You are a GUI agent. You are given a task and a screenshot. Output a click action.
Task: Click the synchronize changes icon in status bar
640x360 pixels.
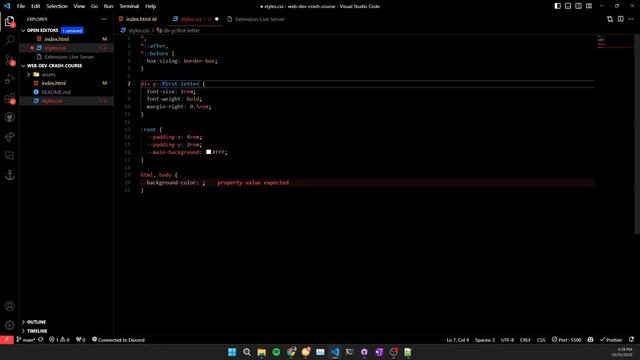click(x=40, y=340)
